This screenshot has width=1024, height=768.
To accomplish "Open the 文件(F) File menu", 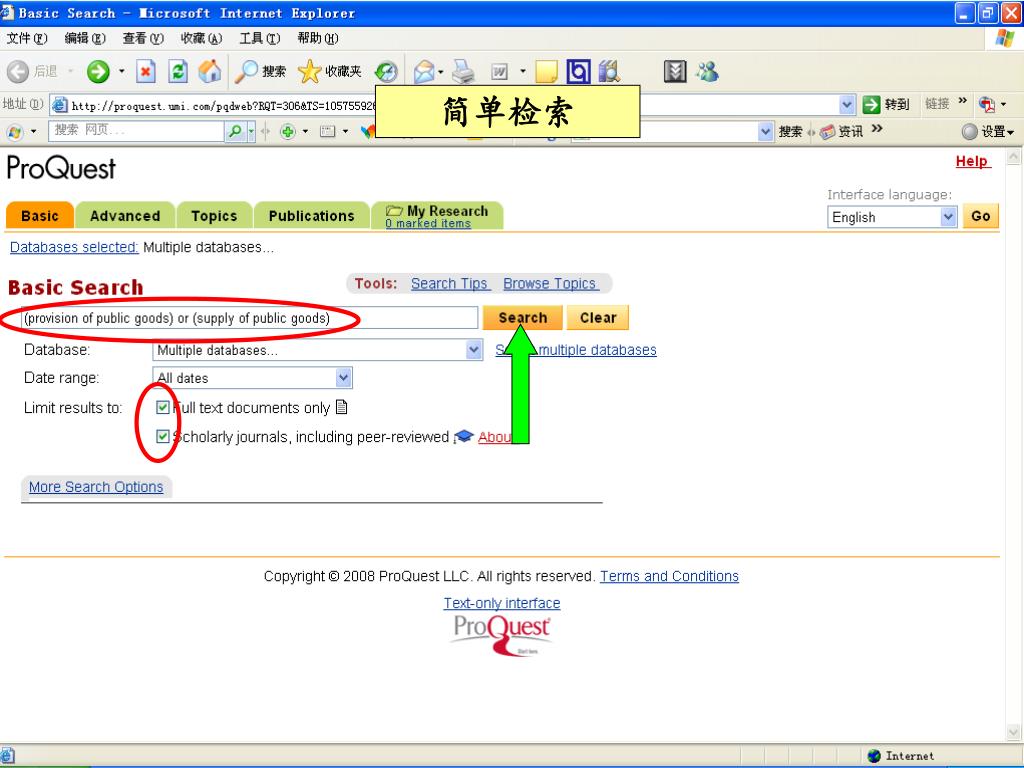I will pyautogui.click(x=27, y=38).
